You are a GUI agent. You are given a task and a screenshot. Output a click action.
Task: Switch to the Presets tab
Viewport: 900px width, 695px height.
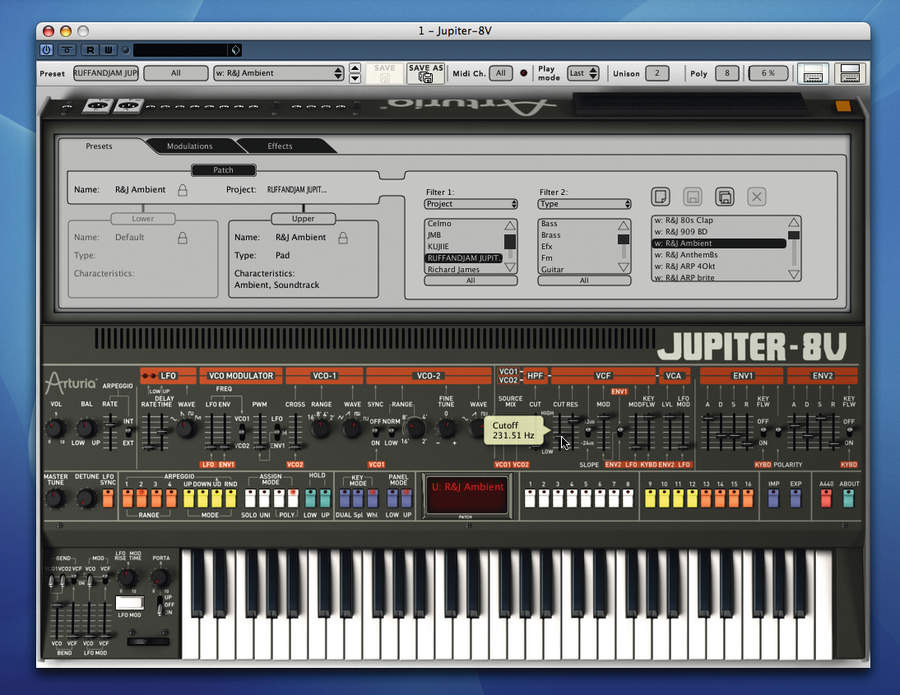pyautogui.click(x=99, y=146)
